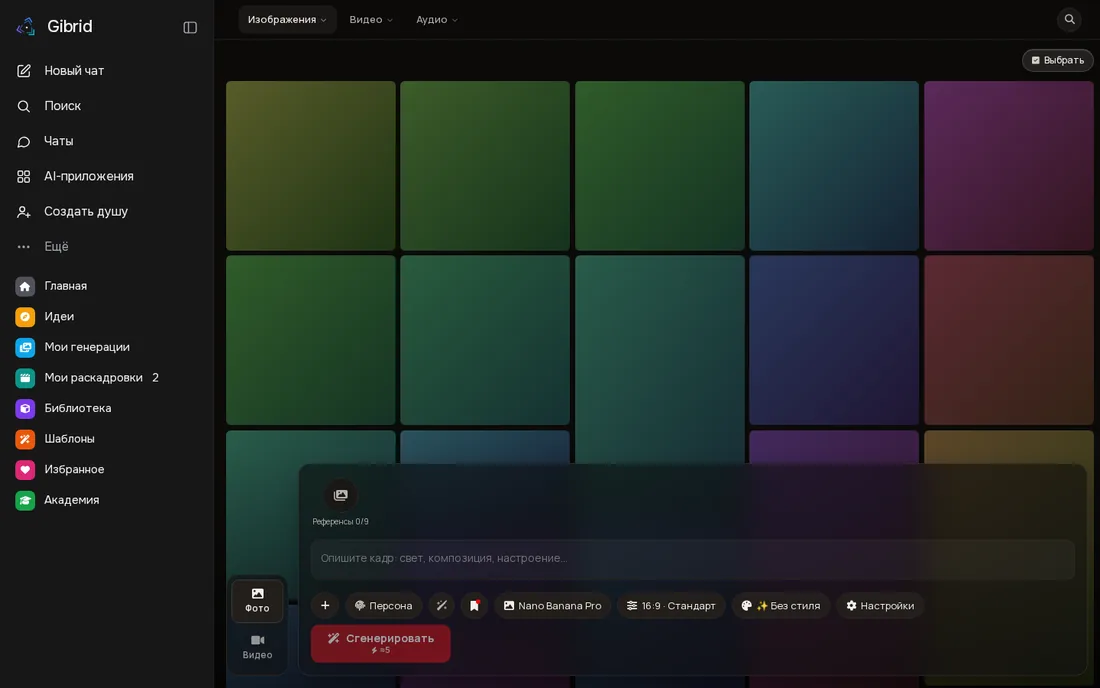The image size is (1100, 688).
Task: Click the Gibrid logo icon
Action: [26, 27]
